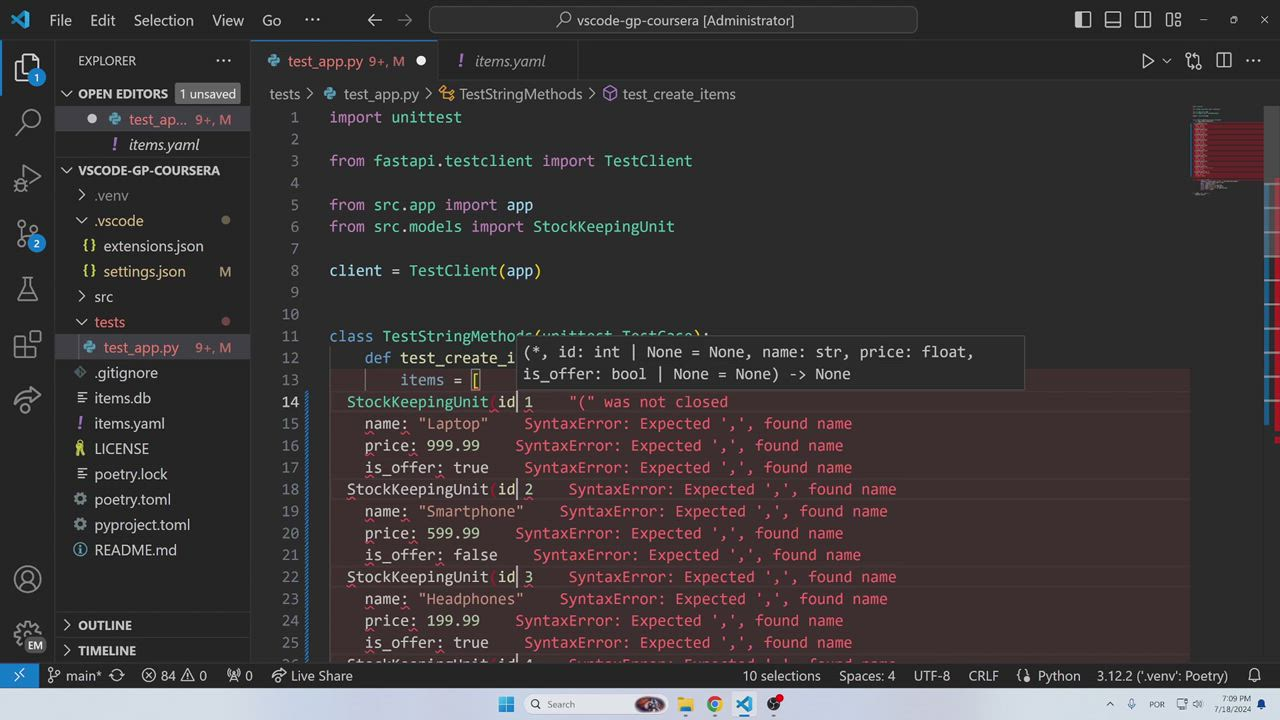
Task: Open the notifications bell in status bar
Action: point(1254,676)
